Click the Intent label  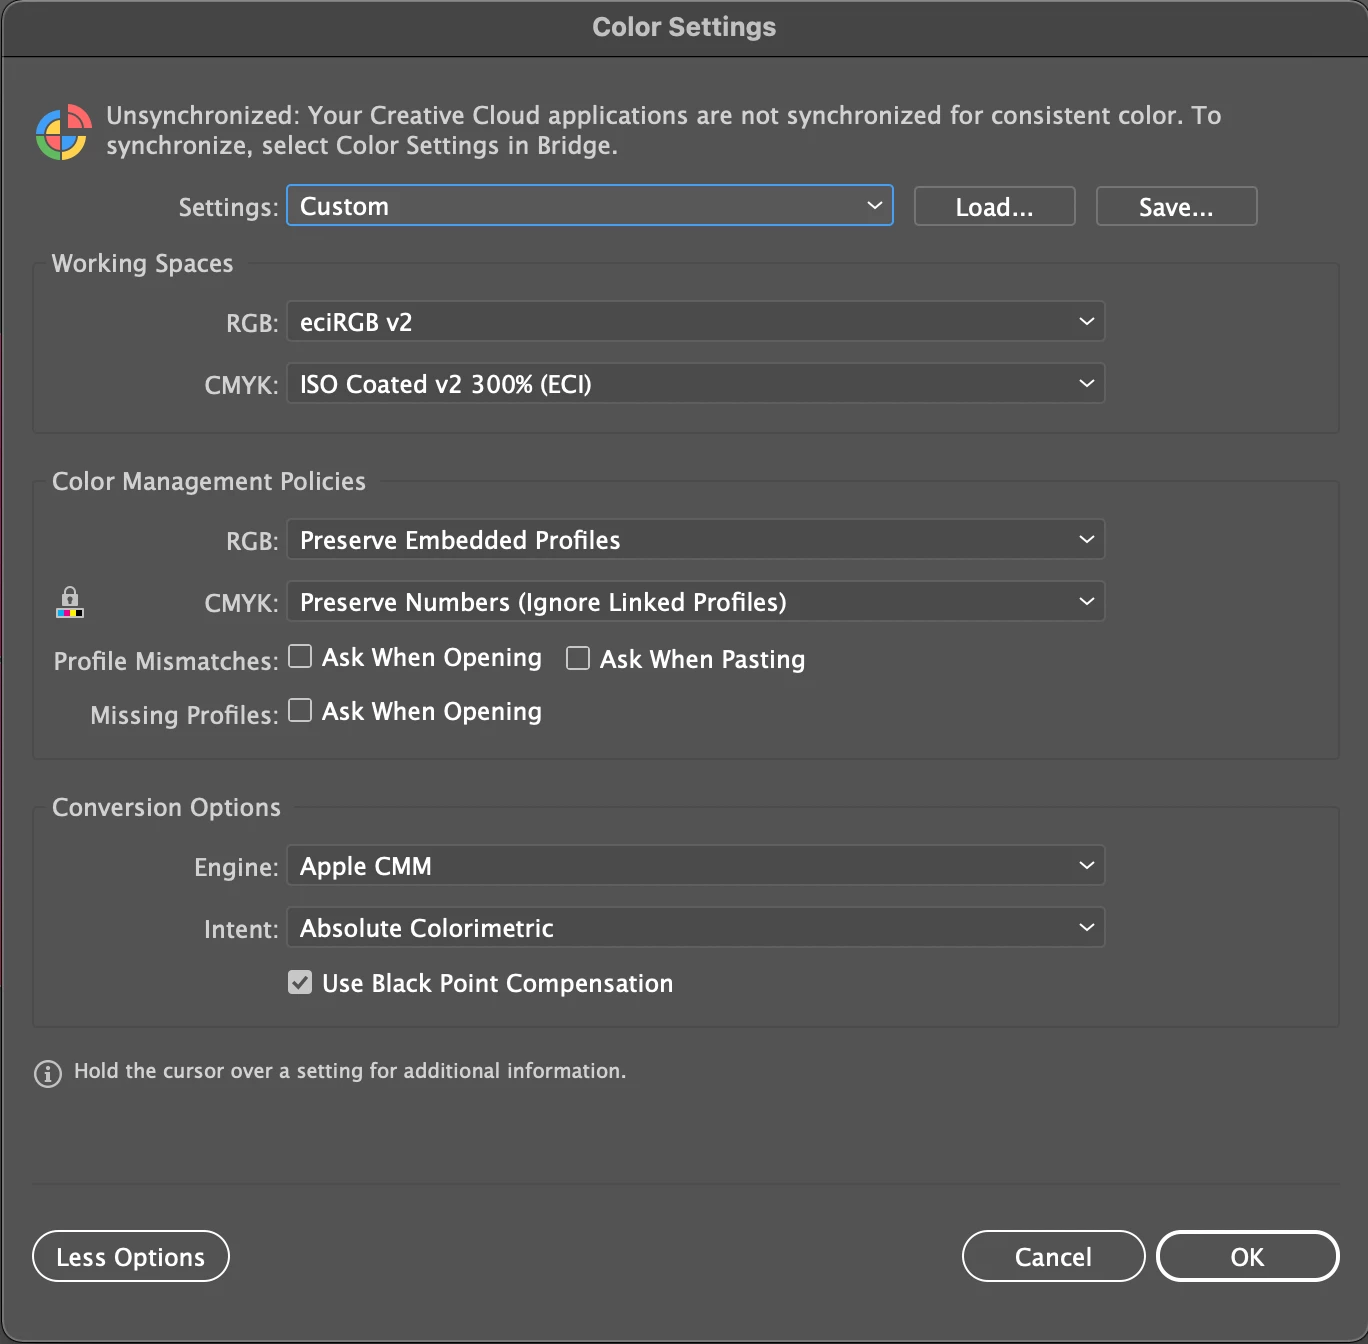click(241, 929)
